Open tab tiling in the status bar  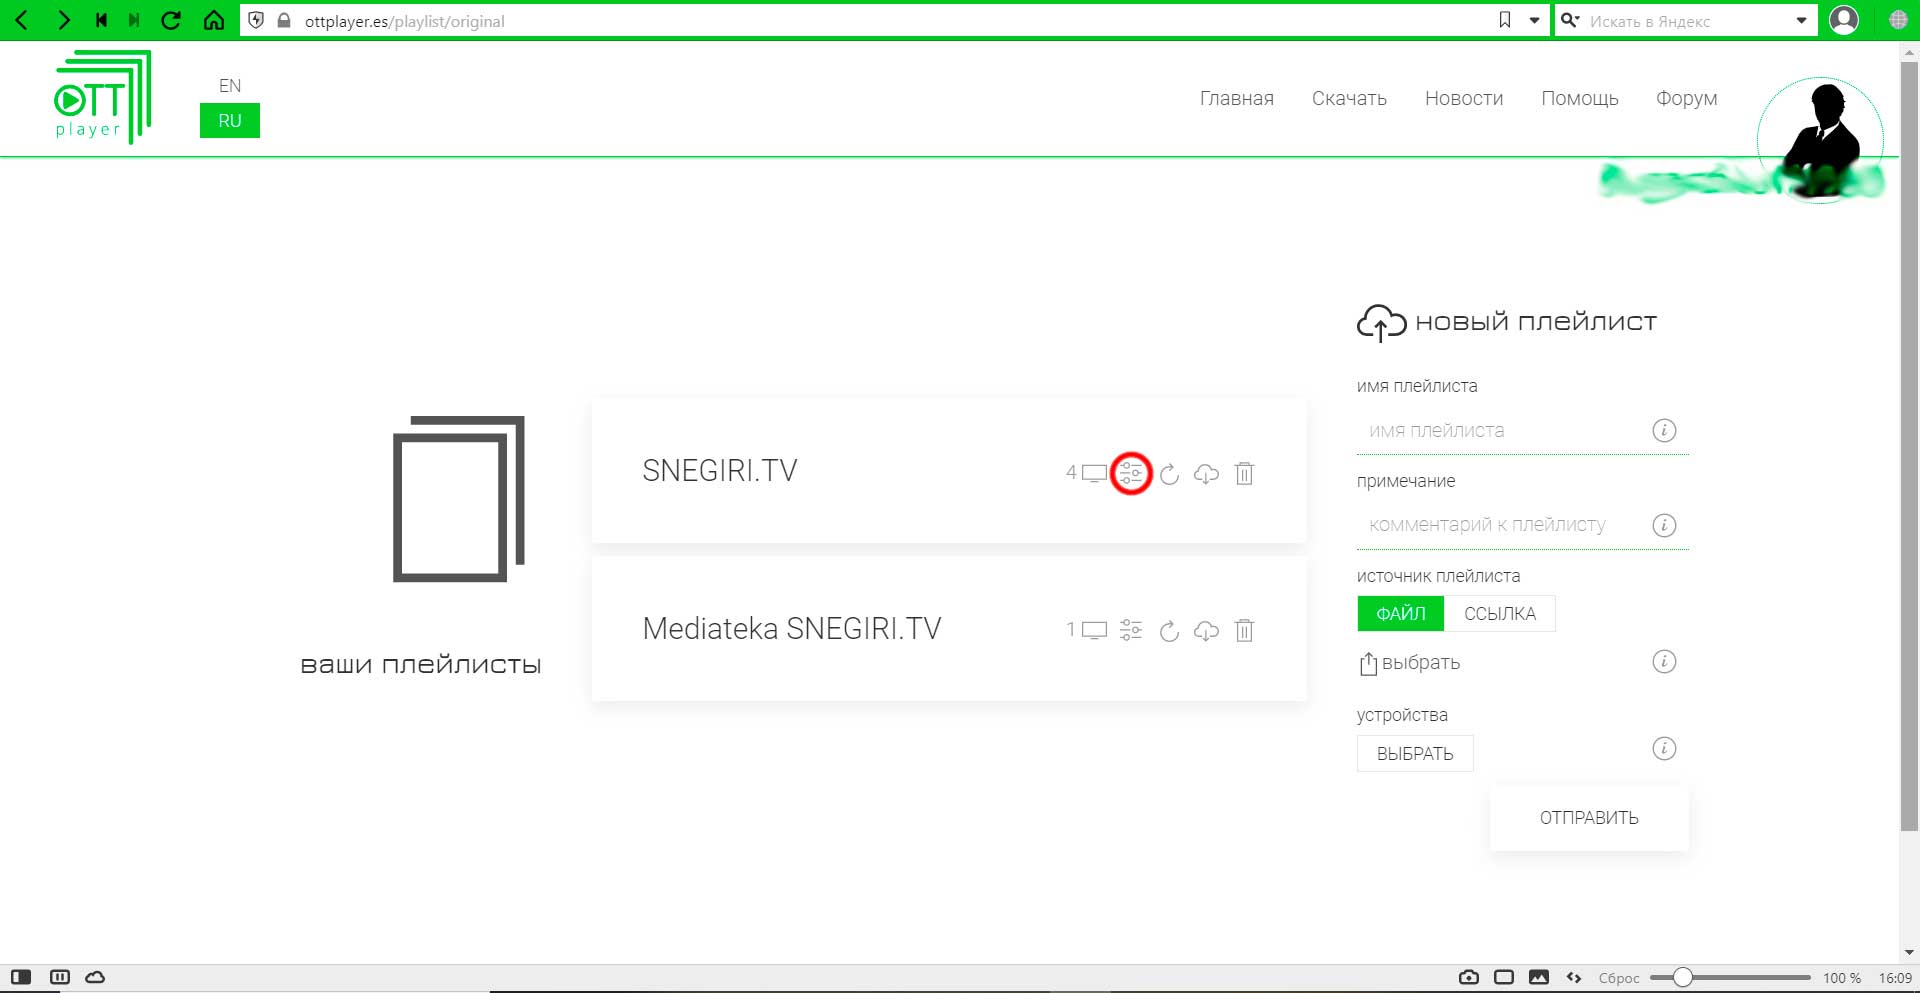pyautogui.click(x=59, y=977)
